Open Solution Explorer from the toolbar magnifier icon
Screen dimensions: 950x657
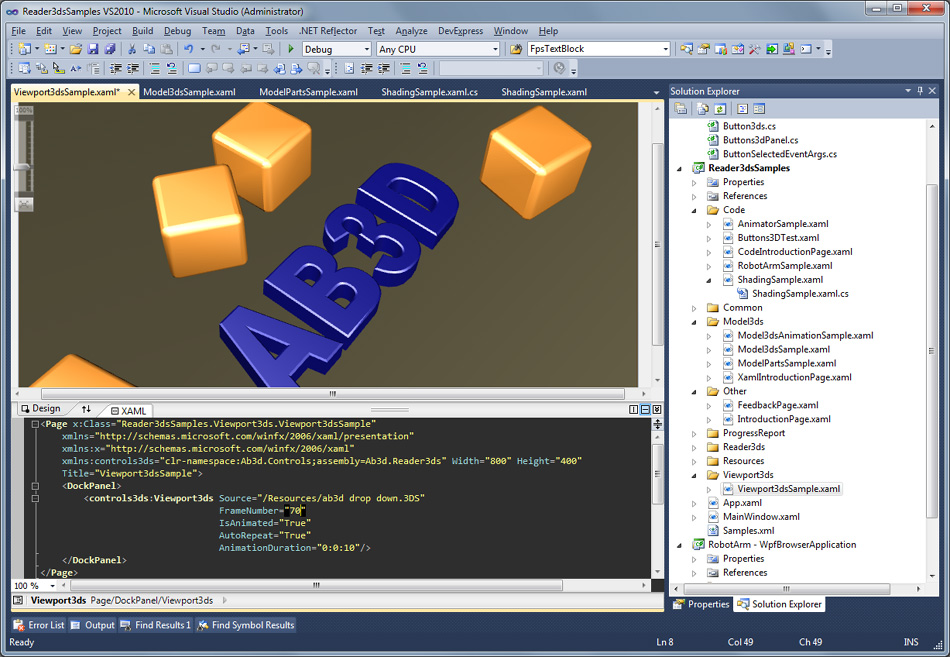click(x=686, y=49)
